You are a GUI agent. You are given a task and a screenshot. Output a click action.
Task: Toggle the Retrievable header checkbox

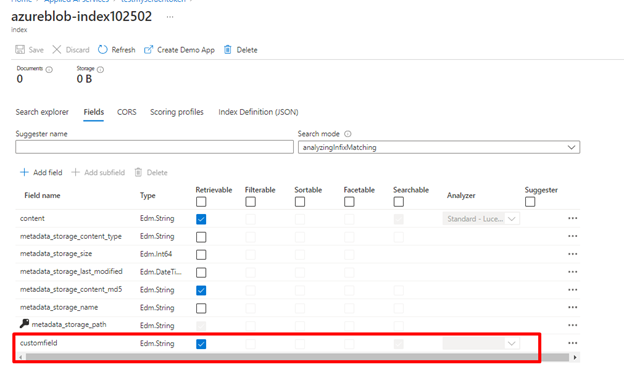pos(201,202)
